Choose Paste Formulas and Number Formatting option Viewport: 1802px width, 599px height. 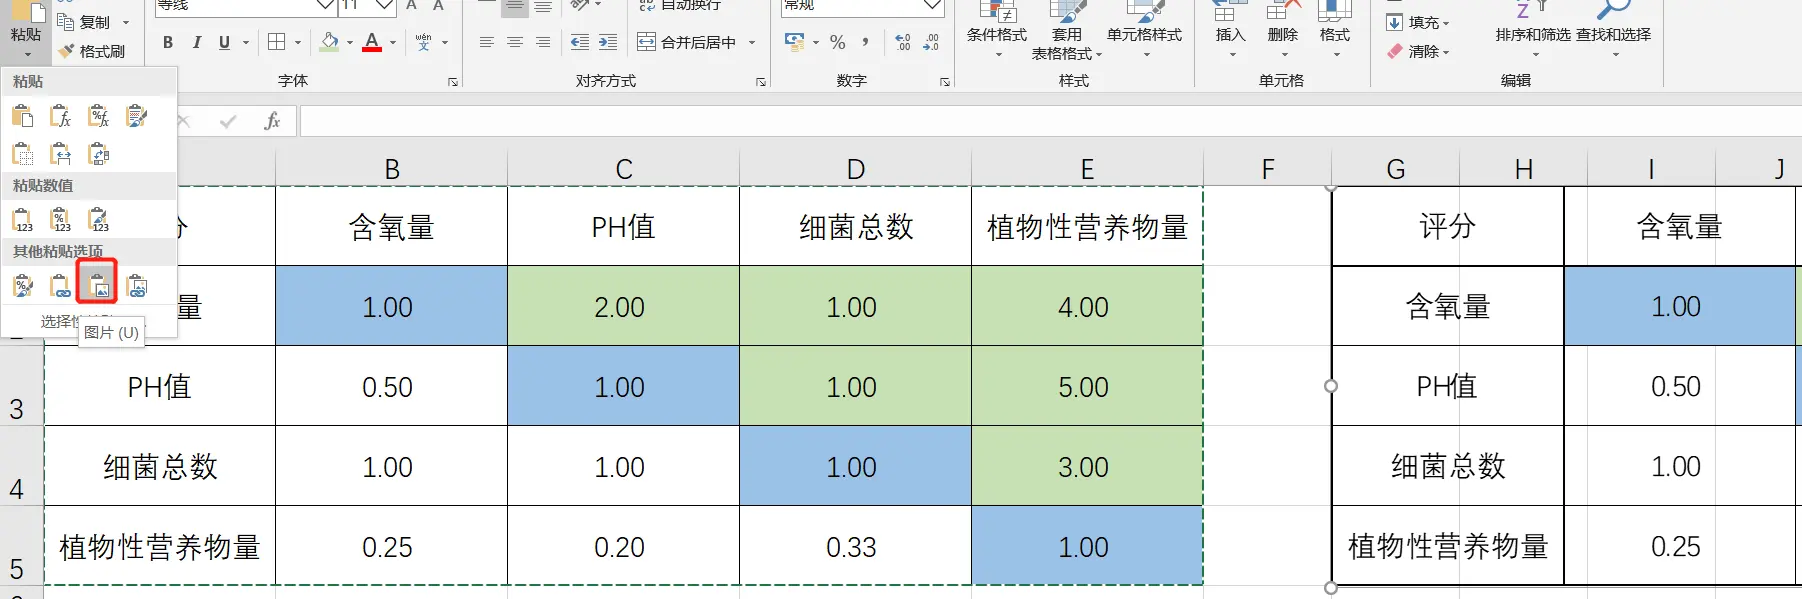[98, 117]
